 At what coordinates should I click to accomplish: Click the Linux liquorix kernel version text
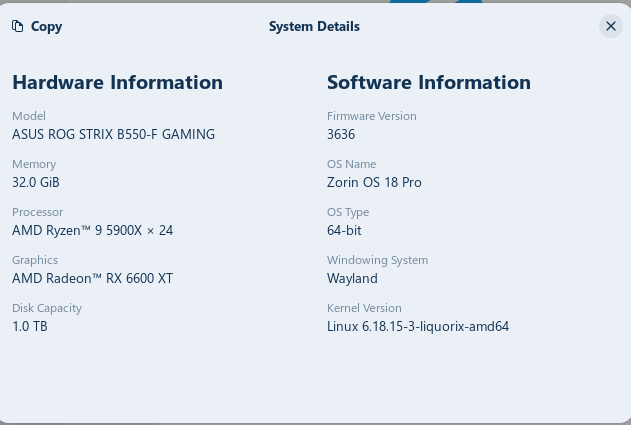[418, 326]
